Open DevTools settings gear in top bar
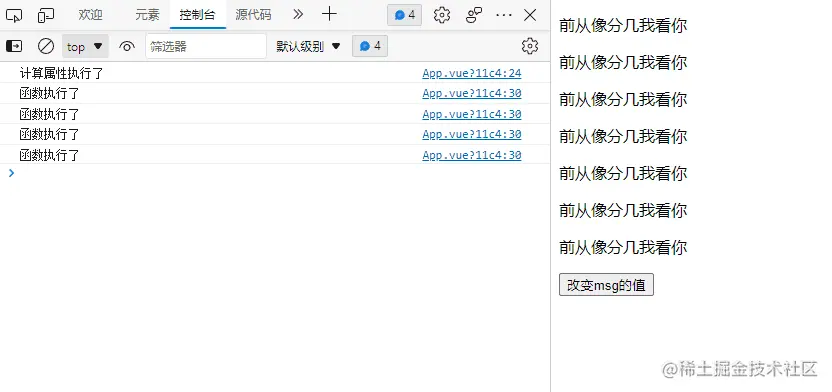 pyautogui.click(x=441, y=15)
